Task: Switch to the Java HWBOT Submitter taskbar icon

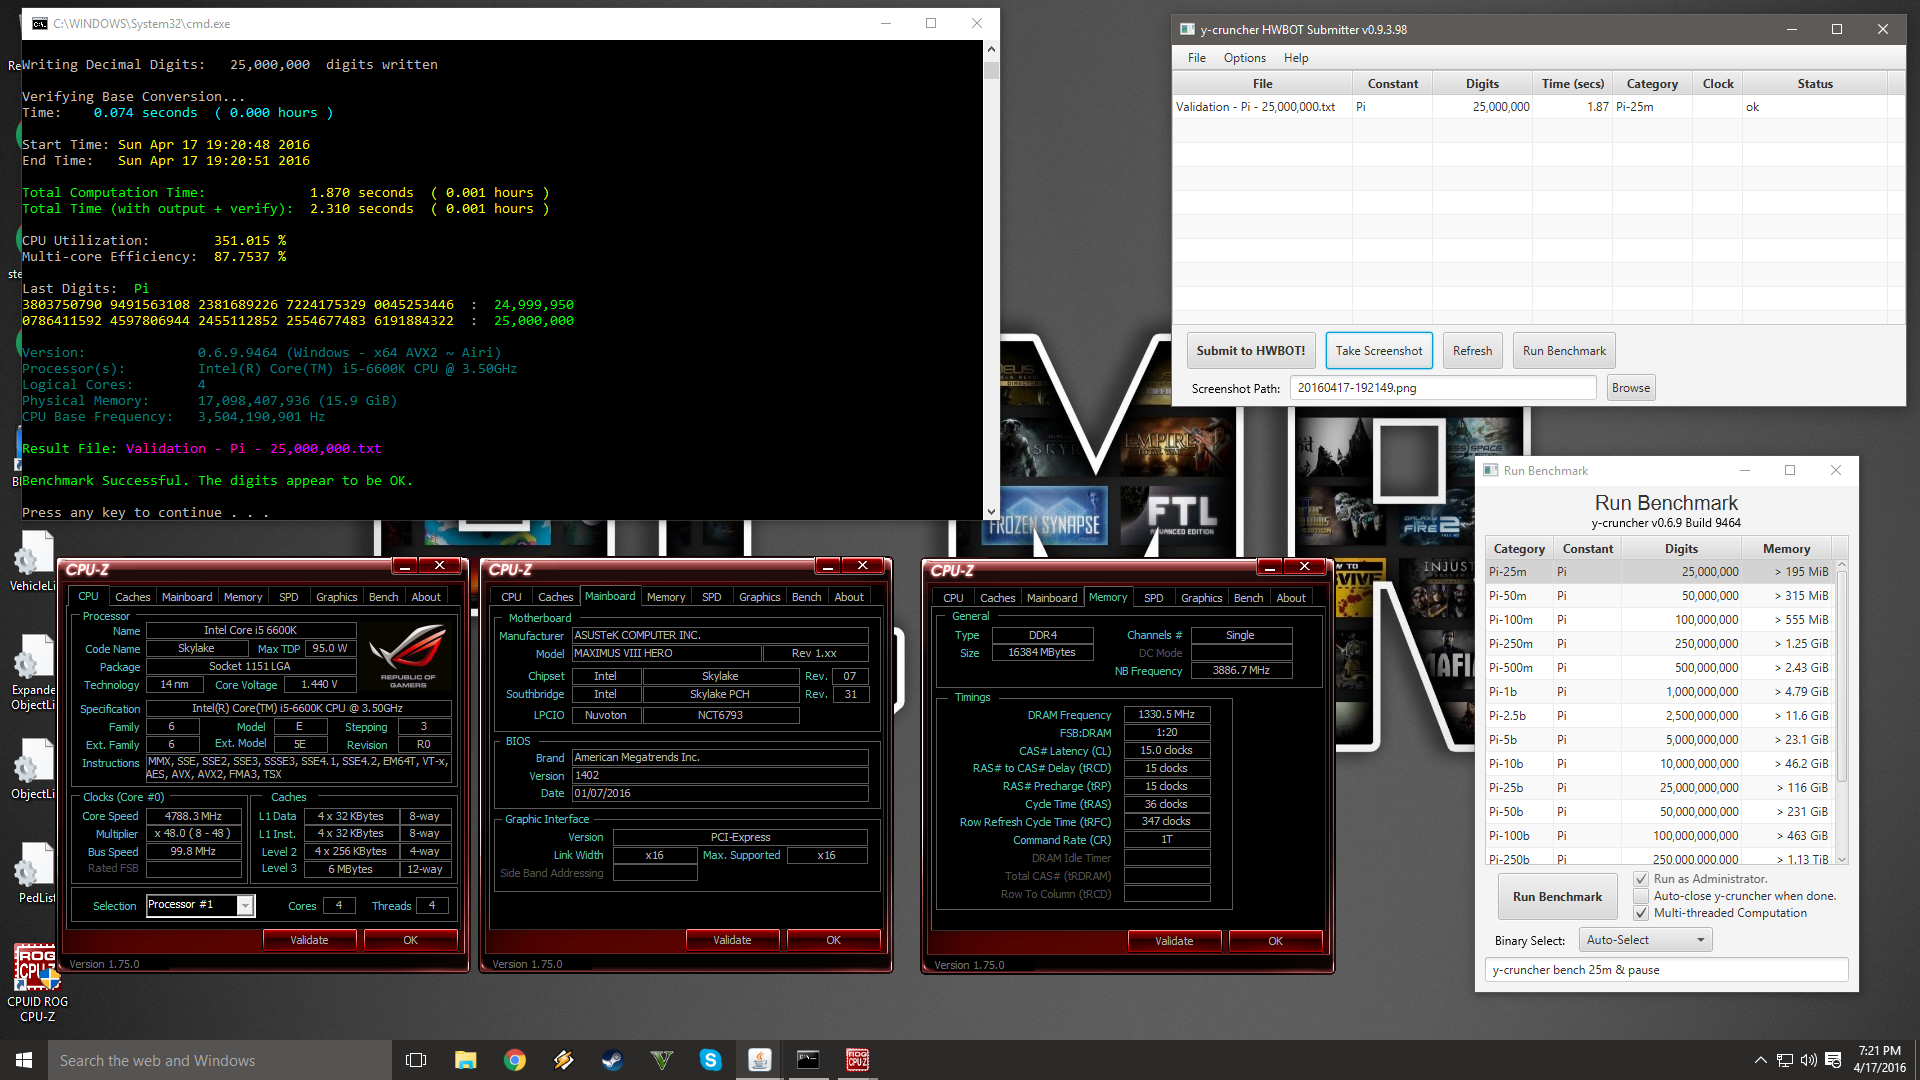Action: [759, 1060]
